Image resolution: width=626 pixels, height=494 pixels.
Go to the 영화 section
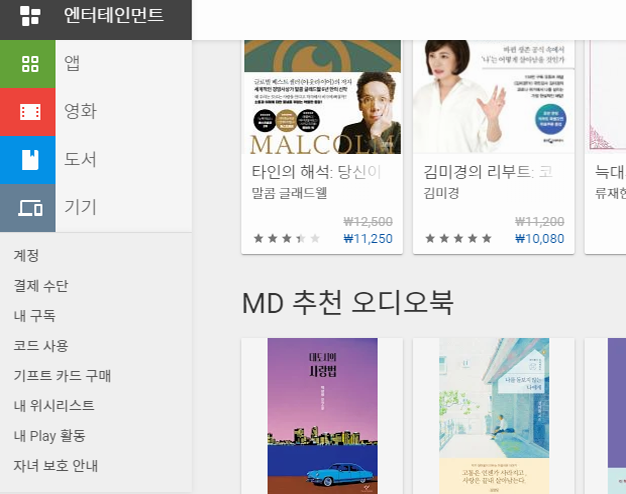coord(80,111)
